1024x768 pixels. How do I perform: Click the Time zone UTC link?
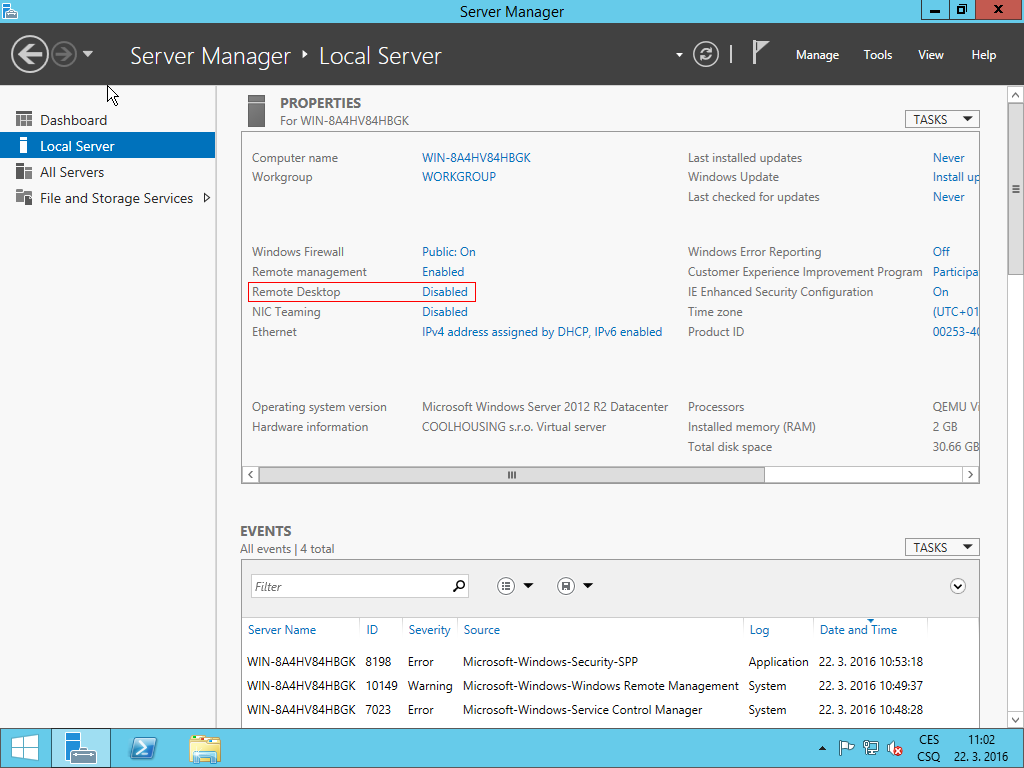click(x=955, y=312)
